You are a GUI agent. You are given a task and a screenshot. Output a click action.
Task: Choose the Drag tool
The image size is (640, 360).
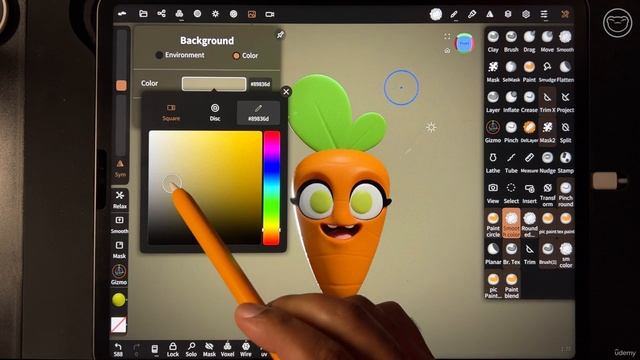529,42
